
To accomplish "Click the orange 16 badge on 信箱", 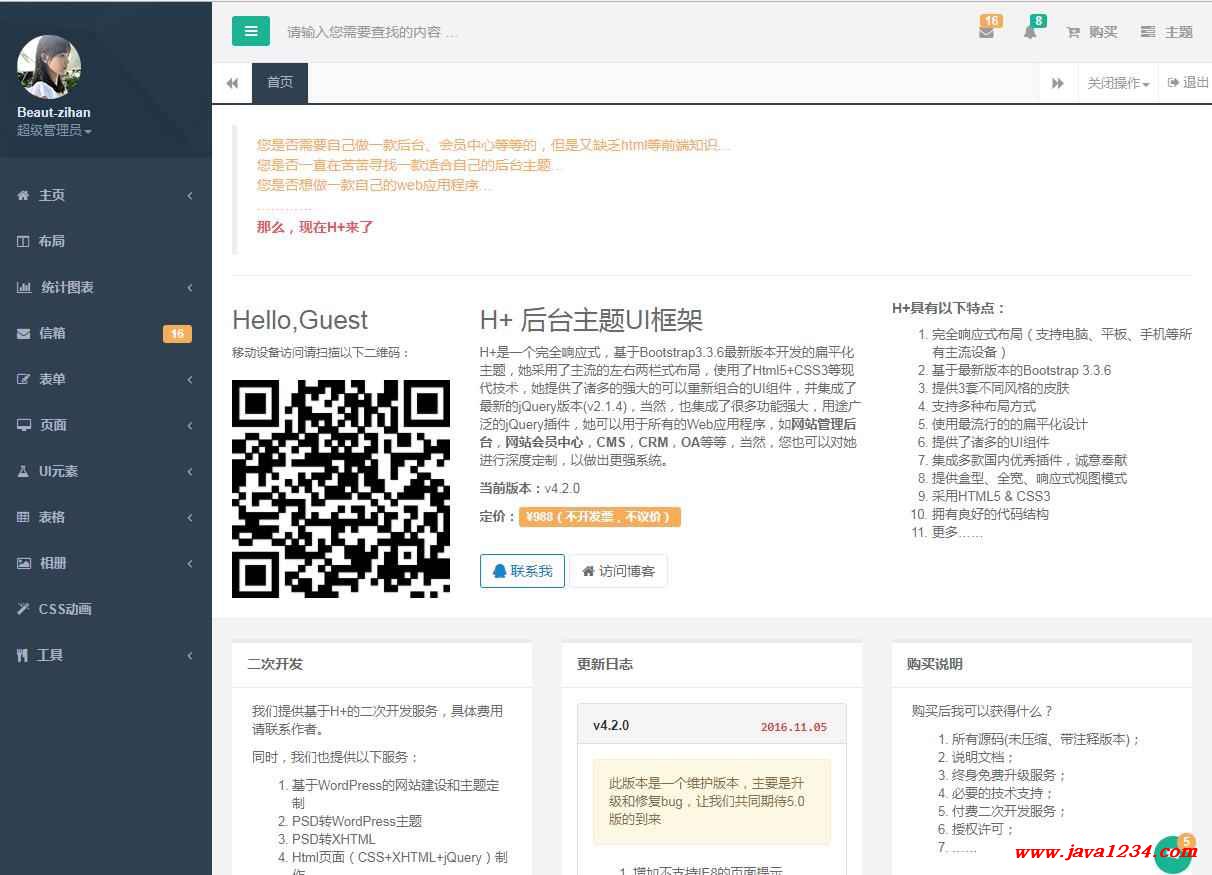I will pos(177,334).
